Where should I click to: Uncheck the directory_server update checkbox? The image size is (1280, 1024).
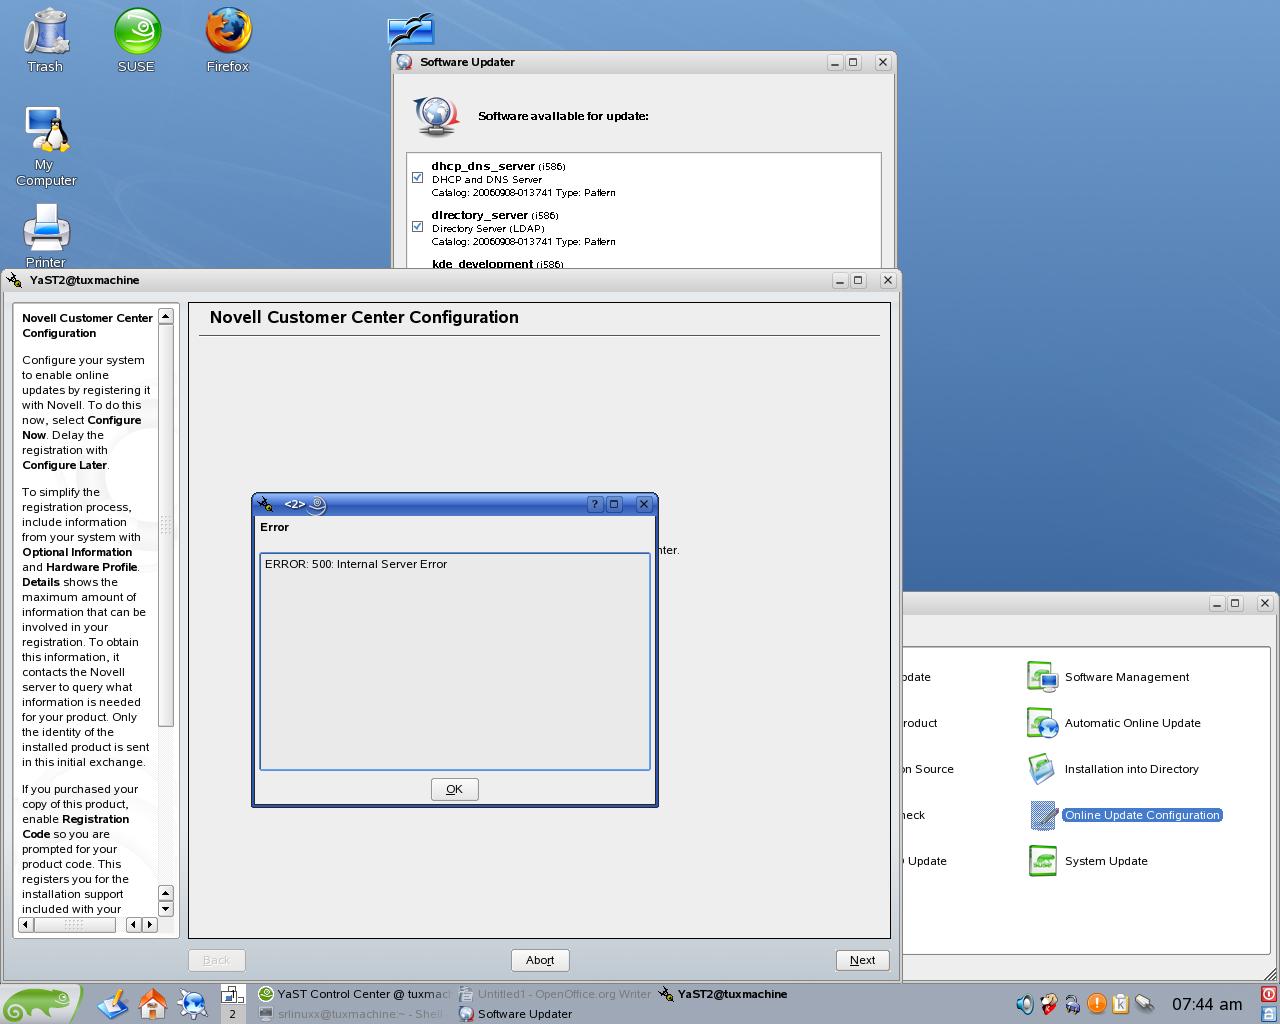tap(417, 227)
